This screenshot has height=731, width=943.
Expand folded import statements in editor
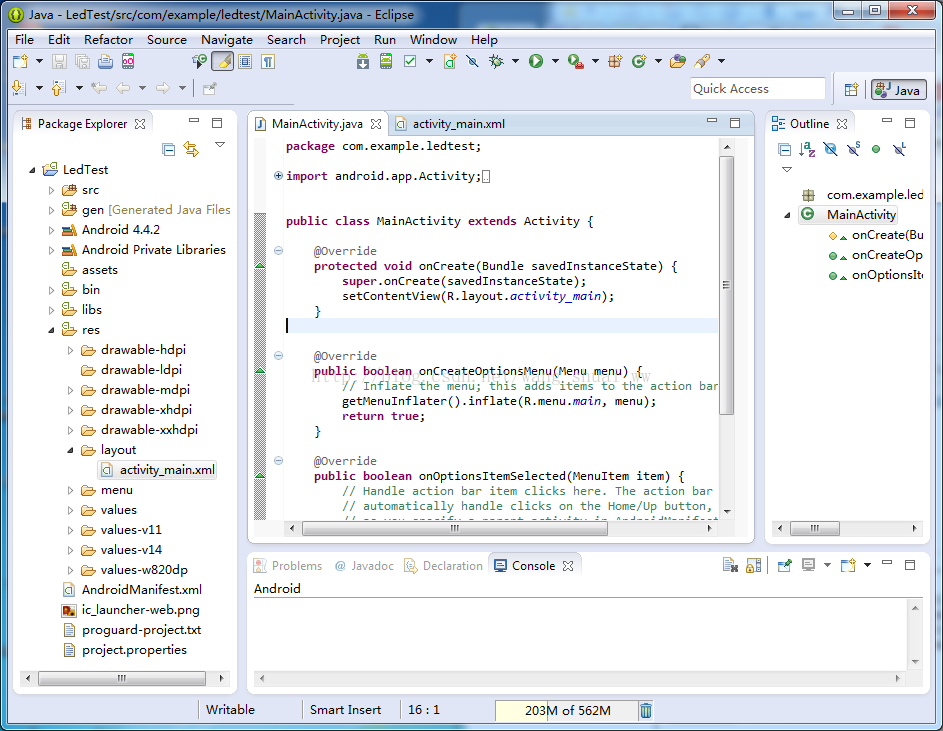[278, 176]
